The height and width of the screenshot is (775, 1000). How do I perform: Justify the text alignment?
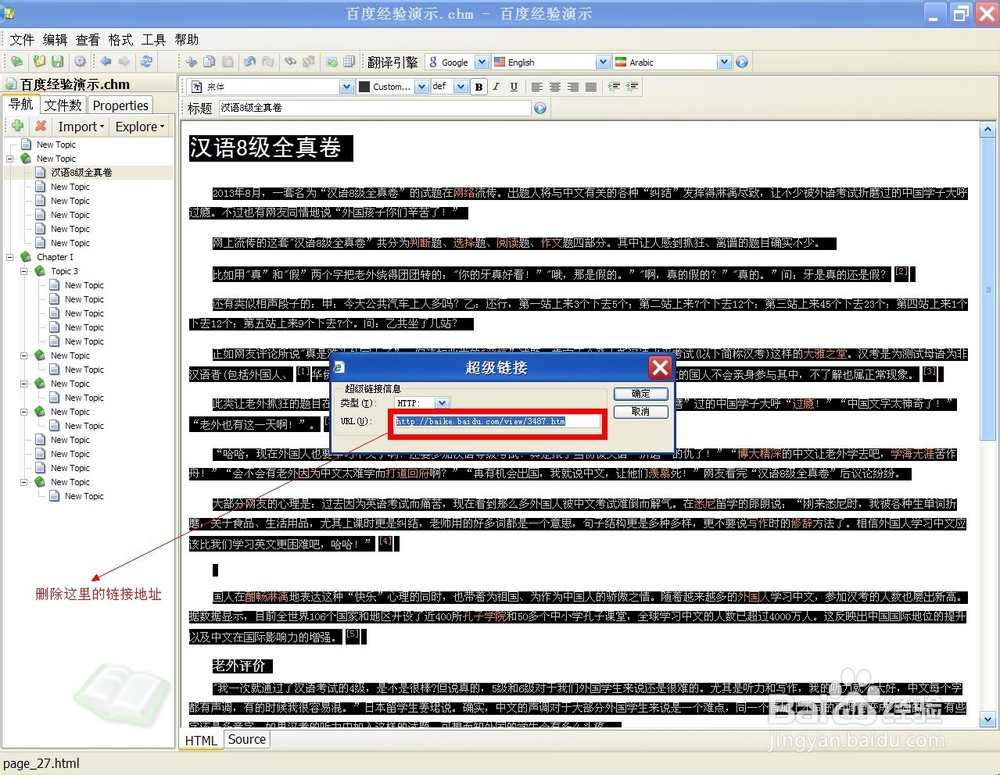point(591,87)
